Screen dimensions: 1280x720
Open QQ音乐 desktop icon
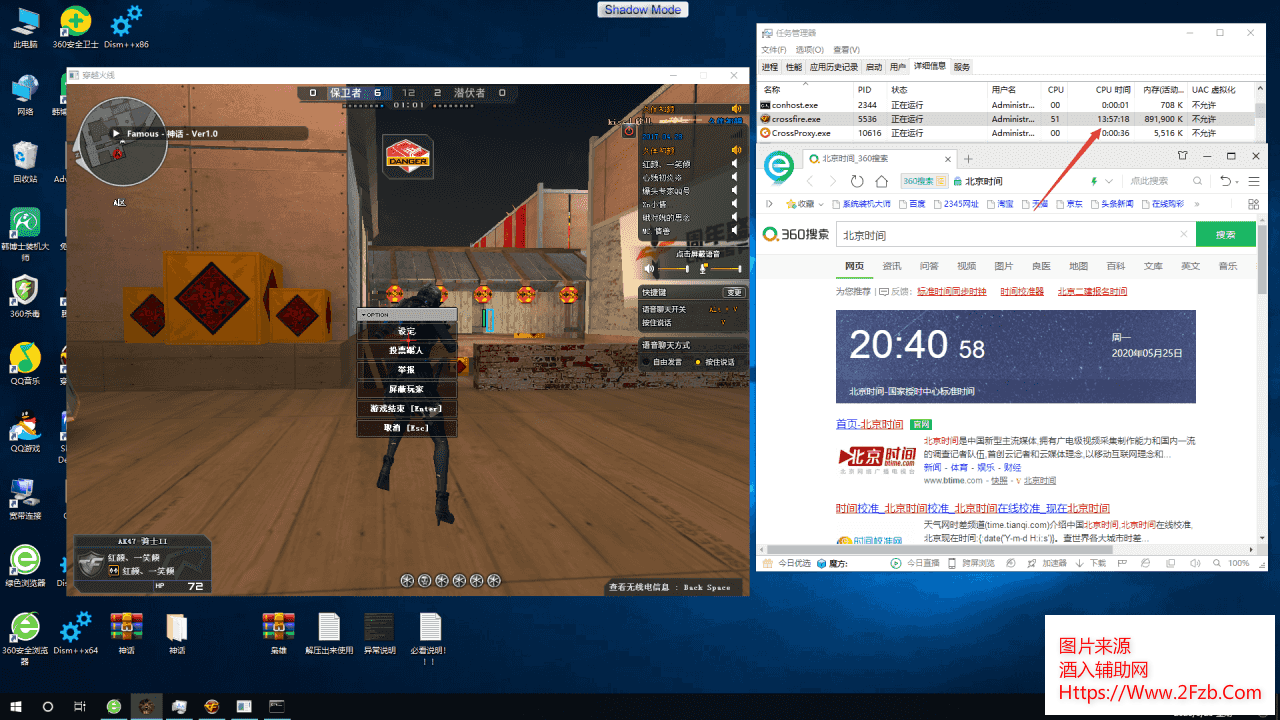coord(25,363)
